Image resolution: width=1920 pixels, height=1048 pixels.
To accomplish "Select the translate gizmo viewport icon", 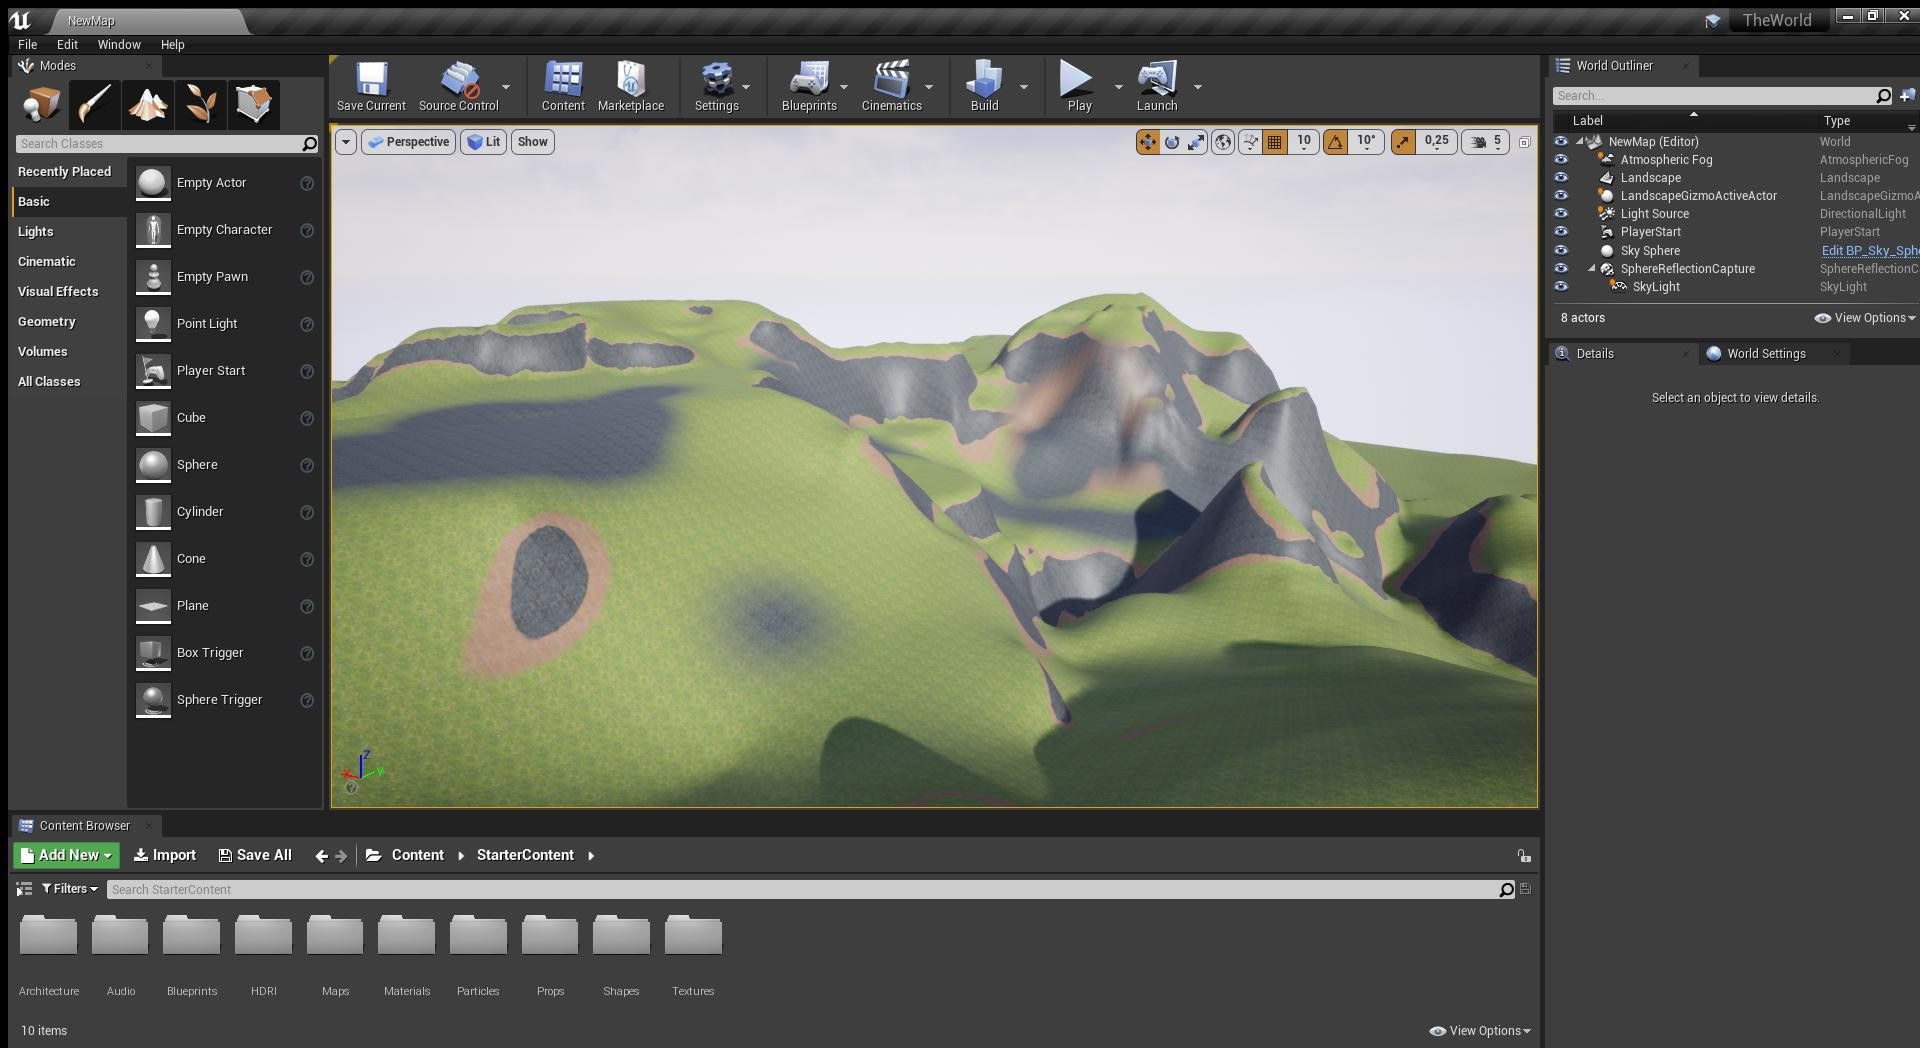I will pos(1147,142).
